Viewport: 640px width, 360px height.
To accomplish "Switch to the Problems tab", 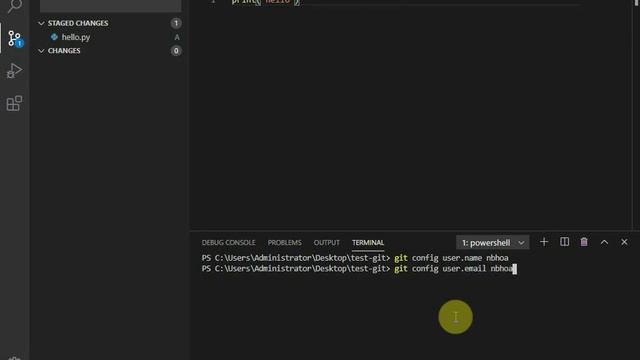I will point(284,242).
